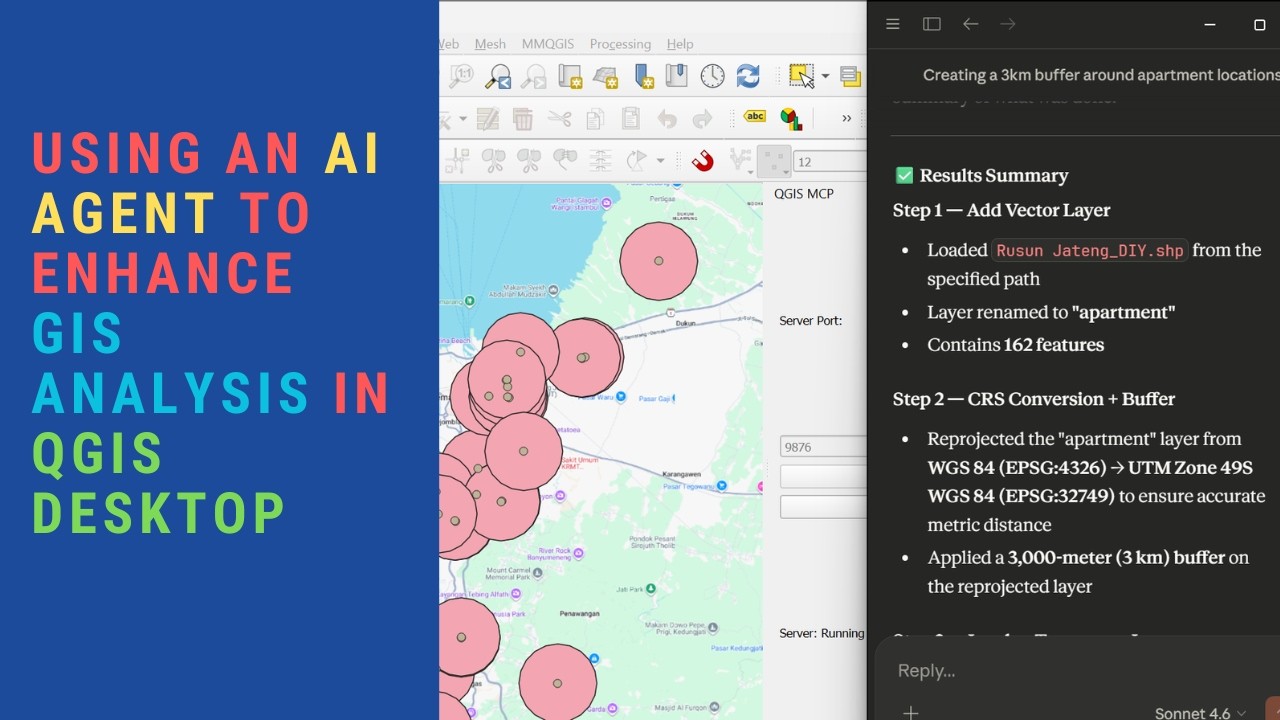
Task: Click the Server: Running status text
Action: [822, 633]
